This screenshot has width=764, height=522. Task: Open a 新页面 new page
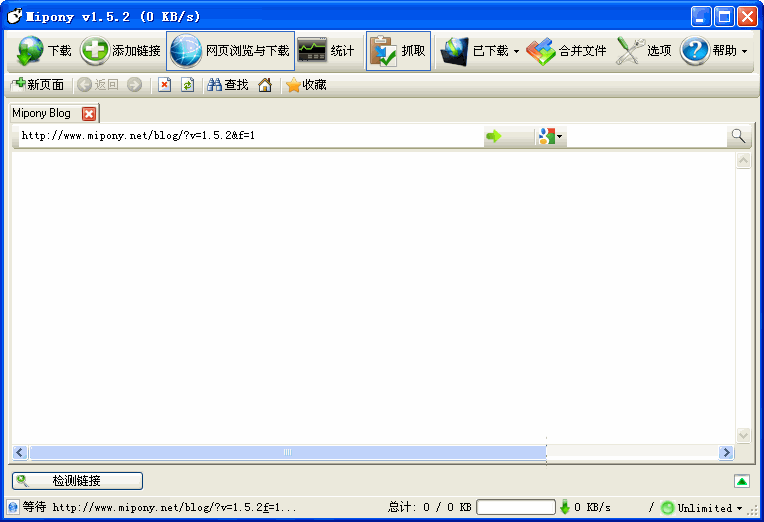coord(38,85)
